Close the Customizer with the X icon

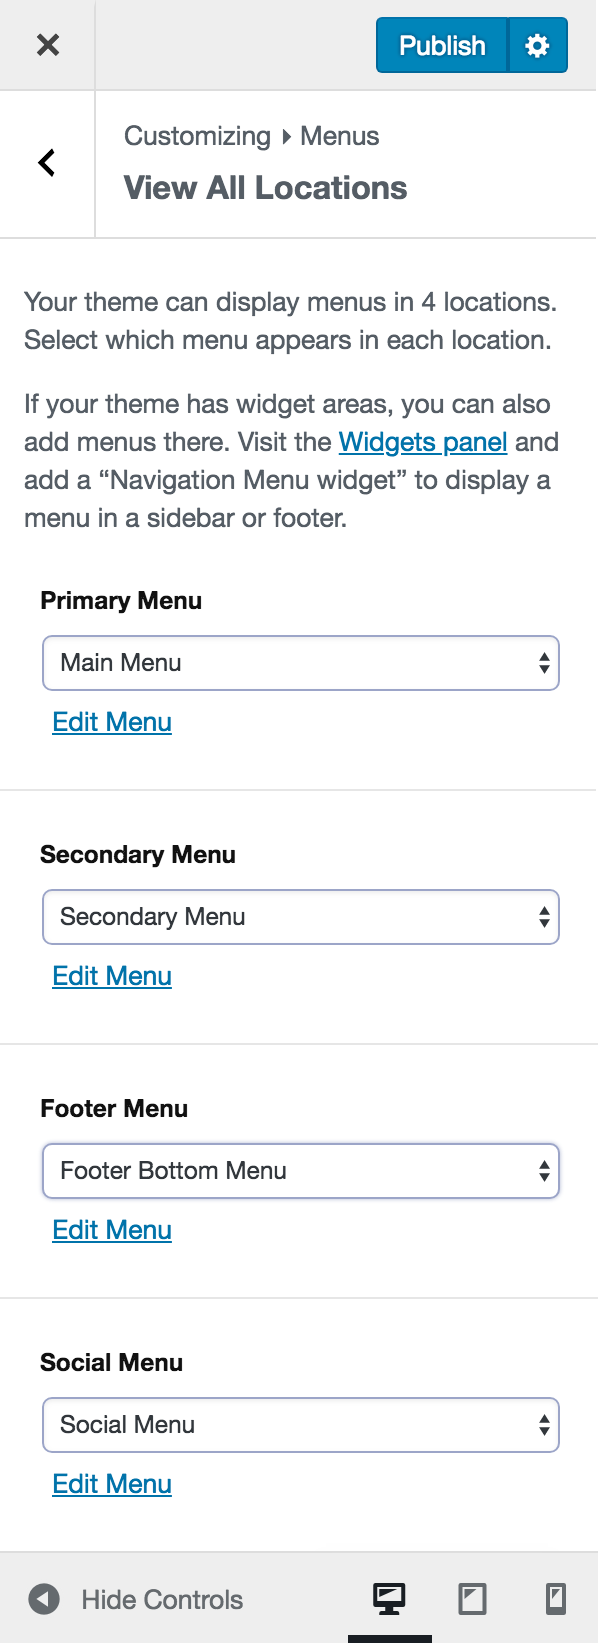(x=47, y=44)
